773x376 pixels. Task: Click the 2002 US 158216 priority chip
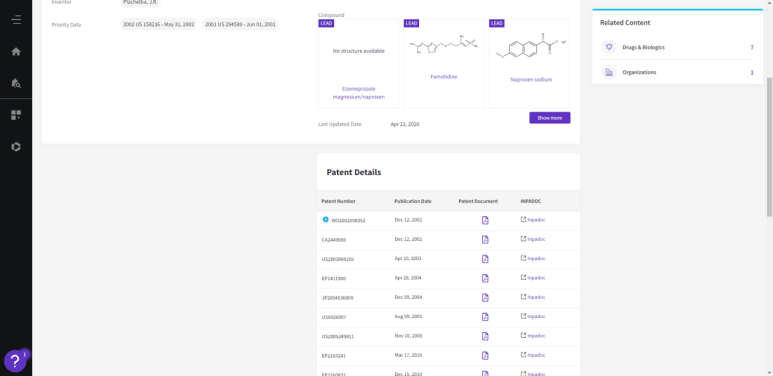(158, 24)
